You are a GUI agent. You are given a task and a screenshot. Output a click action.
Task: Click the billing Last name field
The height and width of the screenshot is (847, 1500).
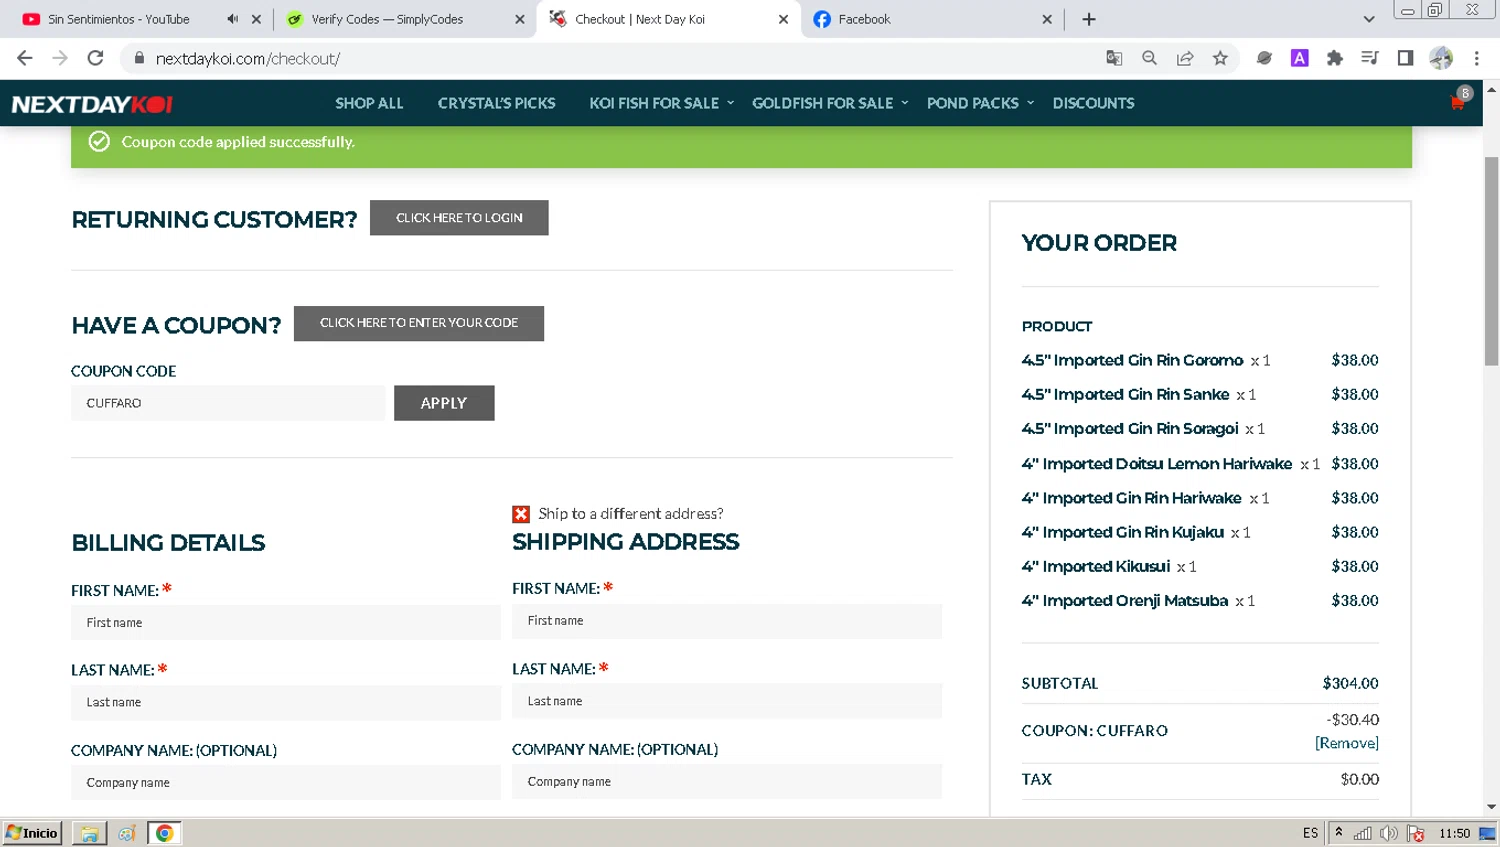point(286,702)
